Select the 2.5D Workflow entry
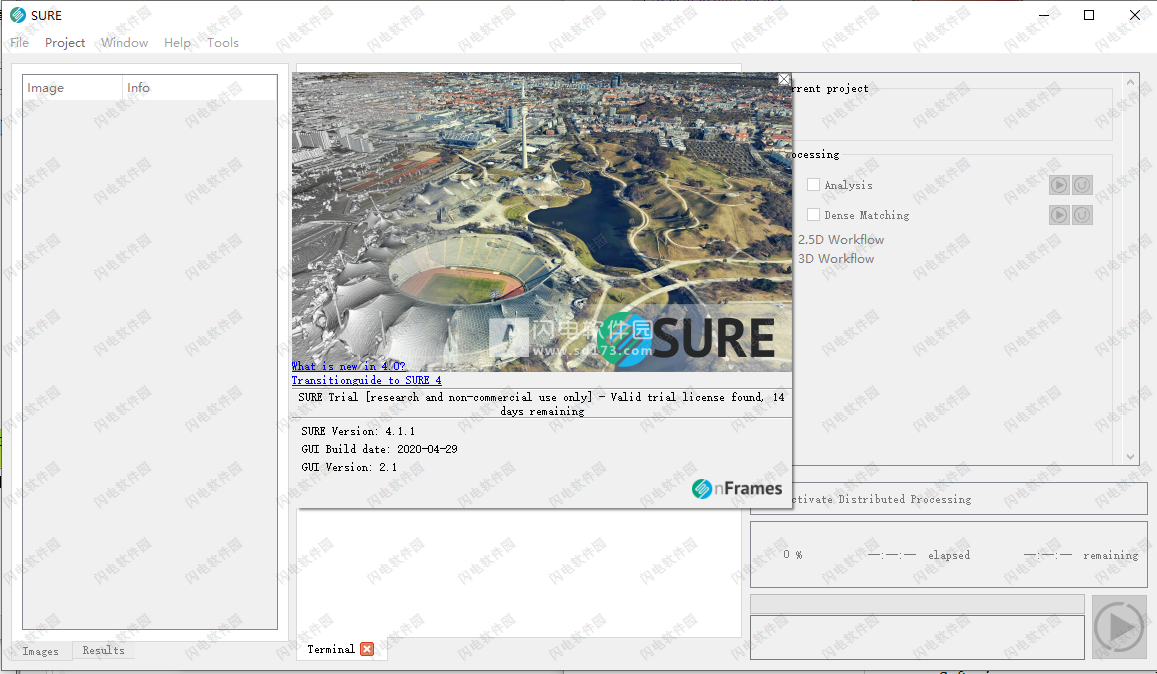Screen dimensions: 1157x674 [x=840, y=240]
